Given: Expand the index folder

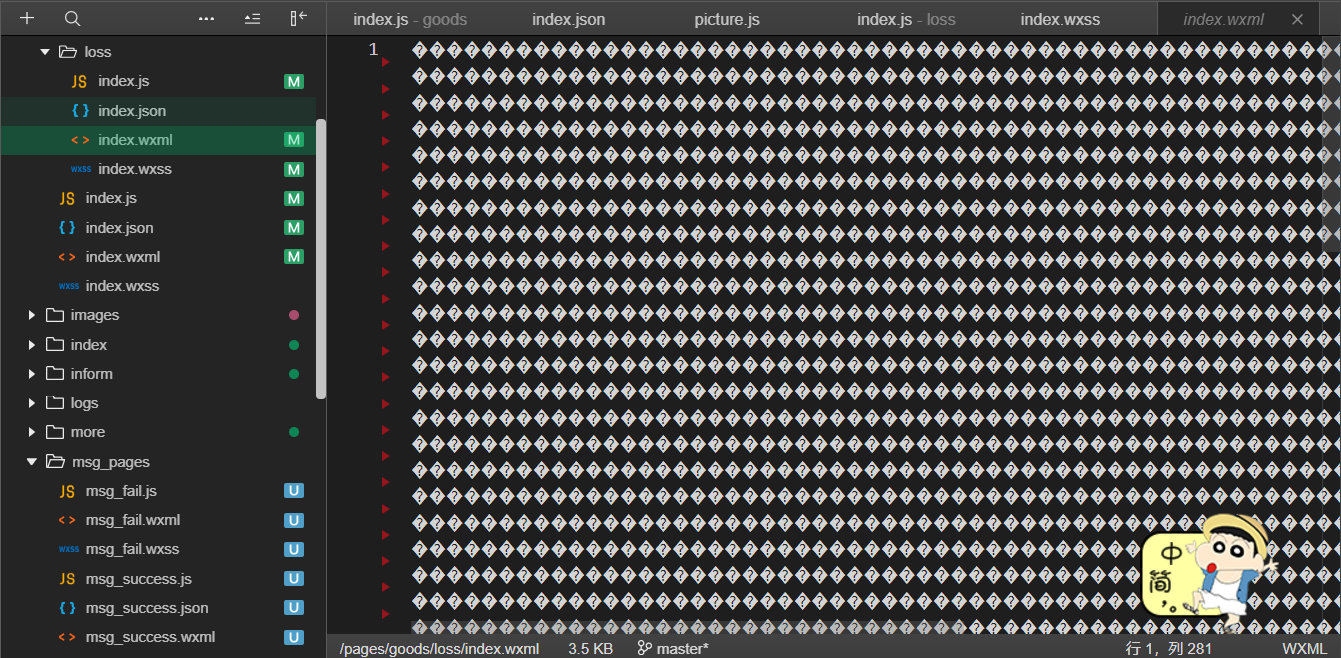Looking at the screenshot, I should (x=32, y=344).
